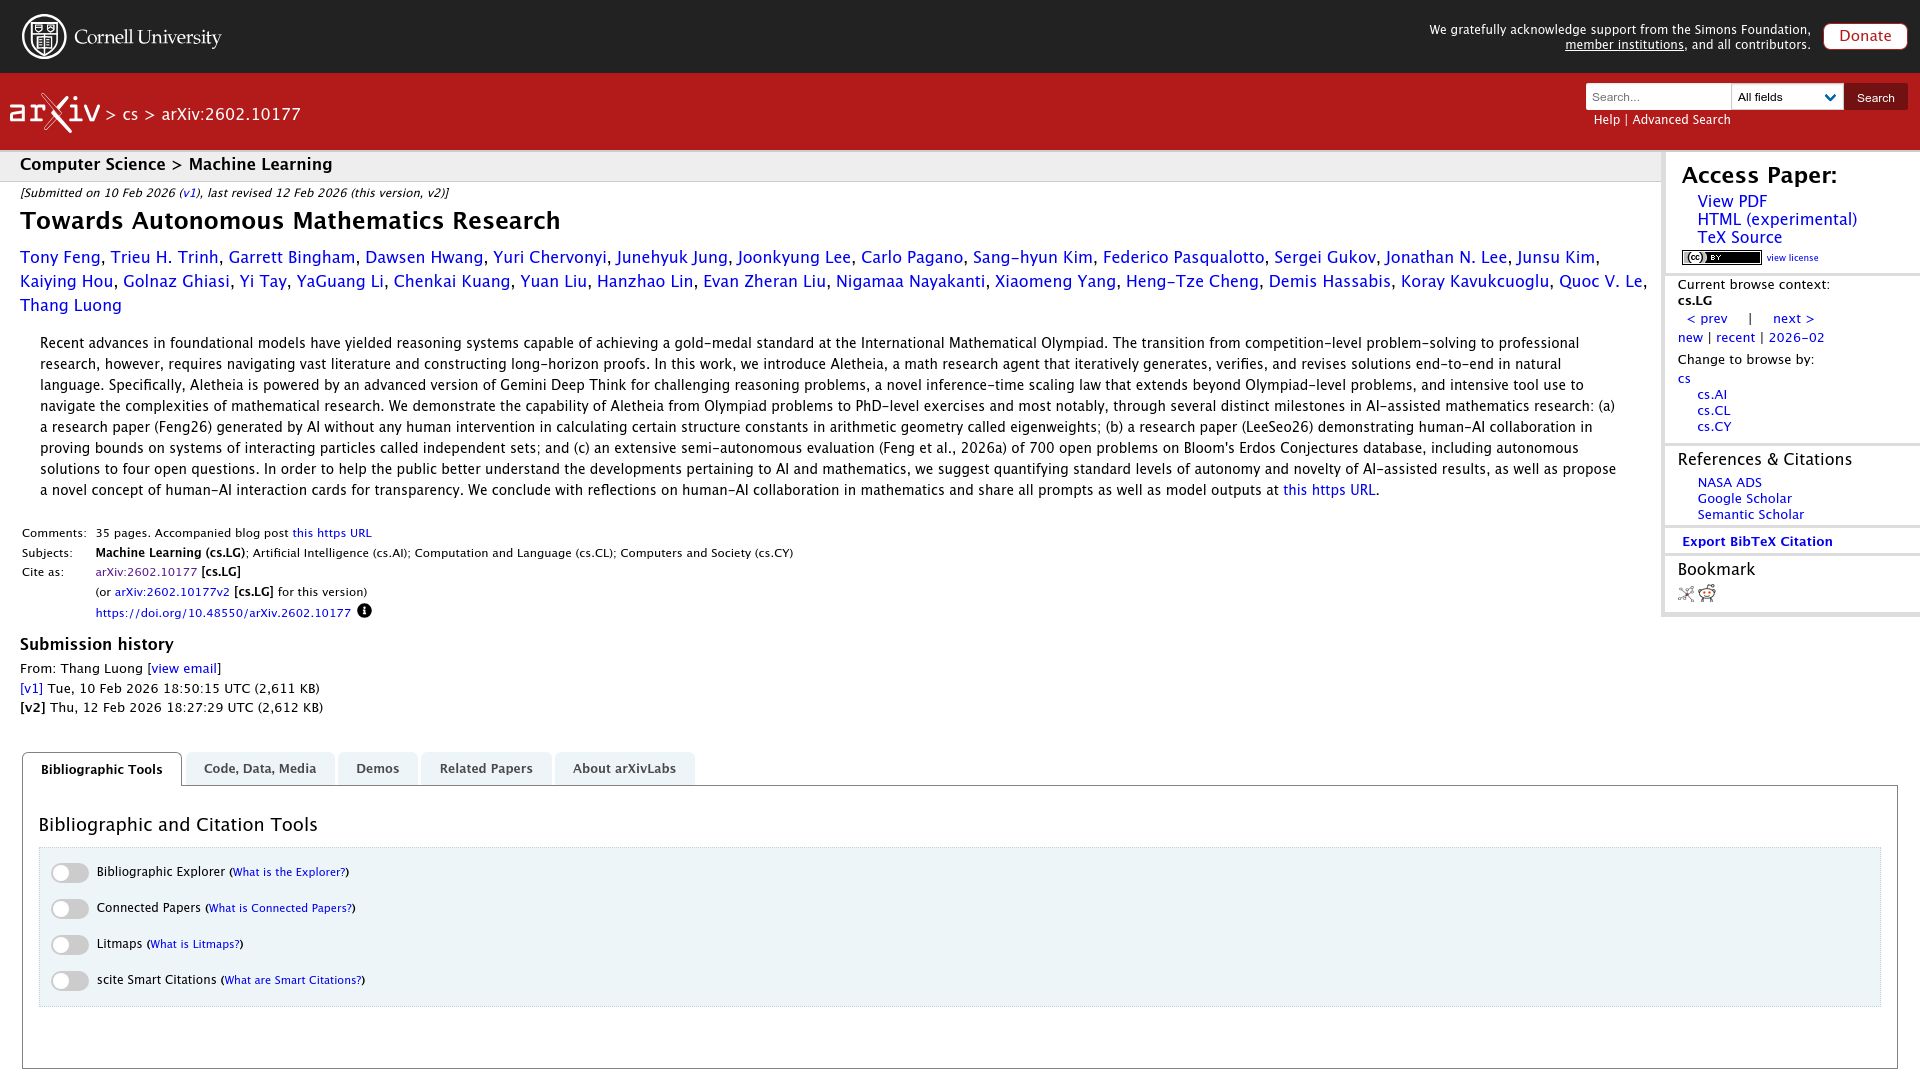Open author Demis Hassabis link

pos(1329,282)
